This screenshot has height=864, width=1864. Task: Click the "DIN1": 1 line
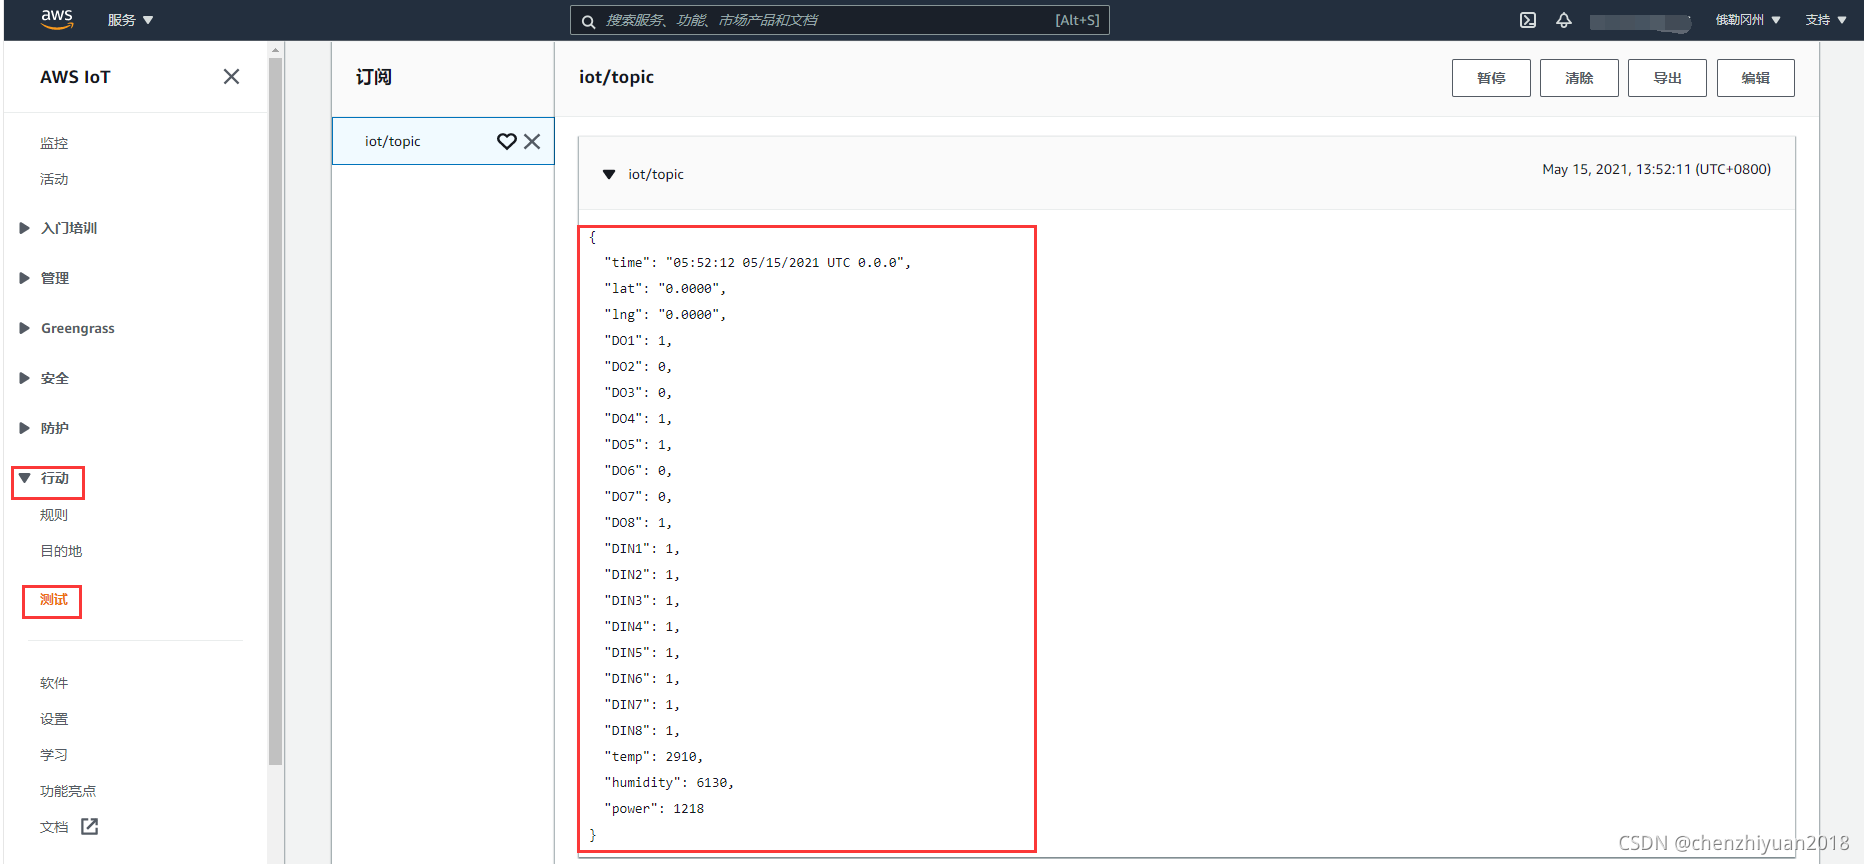[x=642, y=548]
